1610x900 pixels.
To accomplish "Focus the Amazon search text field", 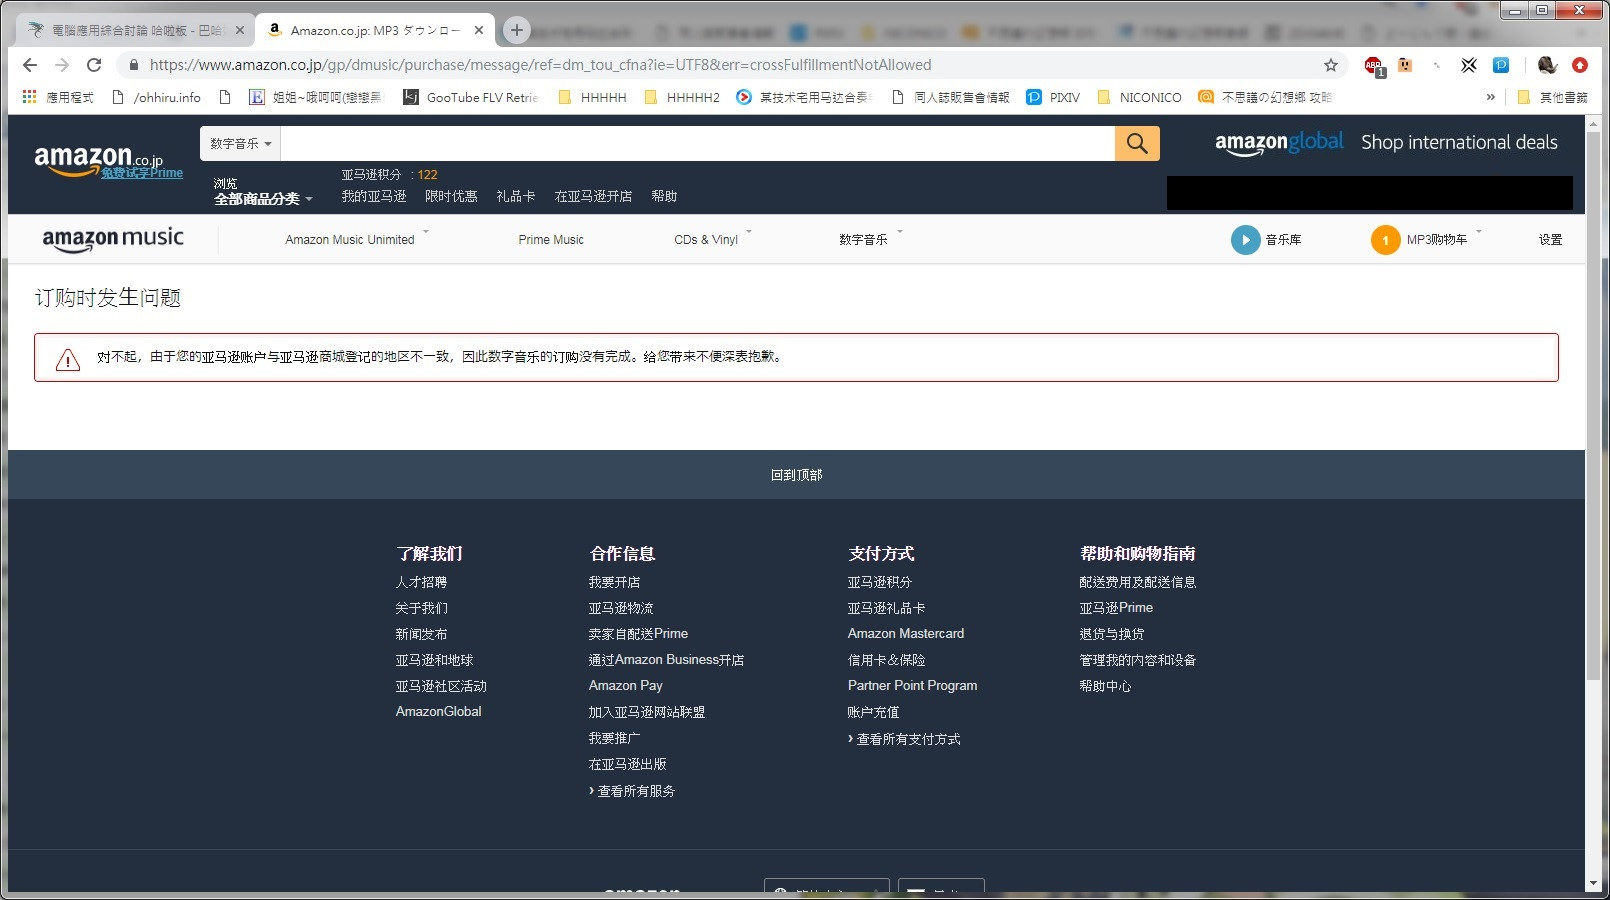I will tap(697, 143).
